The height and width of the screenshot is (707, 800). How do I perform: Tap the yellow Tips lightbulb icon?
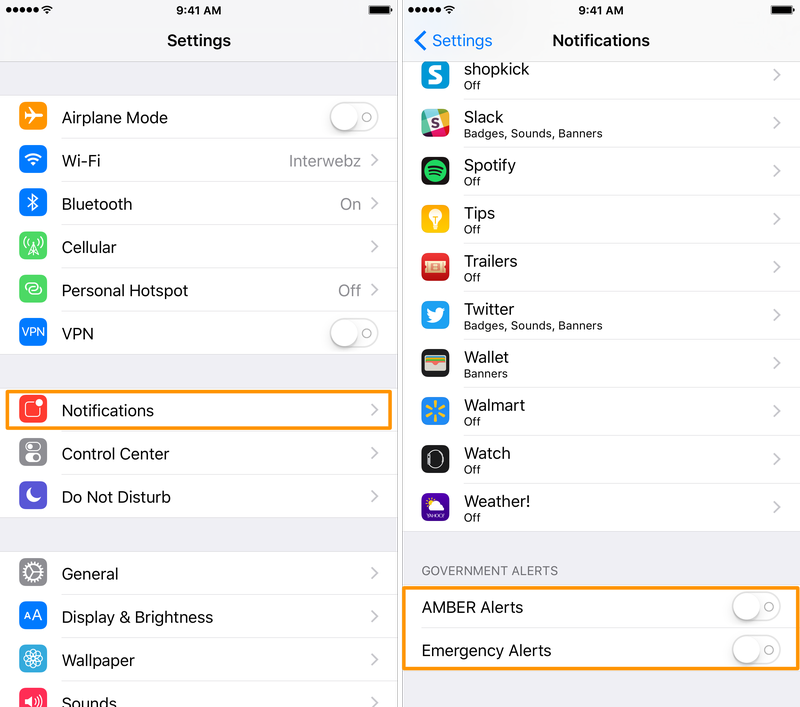click(435, 219)
